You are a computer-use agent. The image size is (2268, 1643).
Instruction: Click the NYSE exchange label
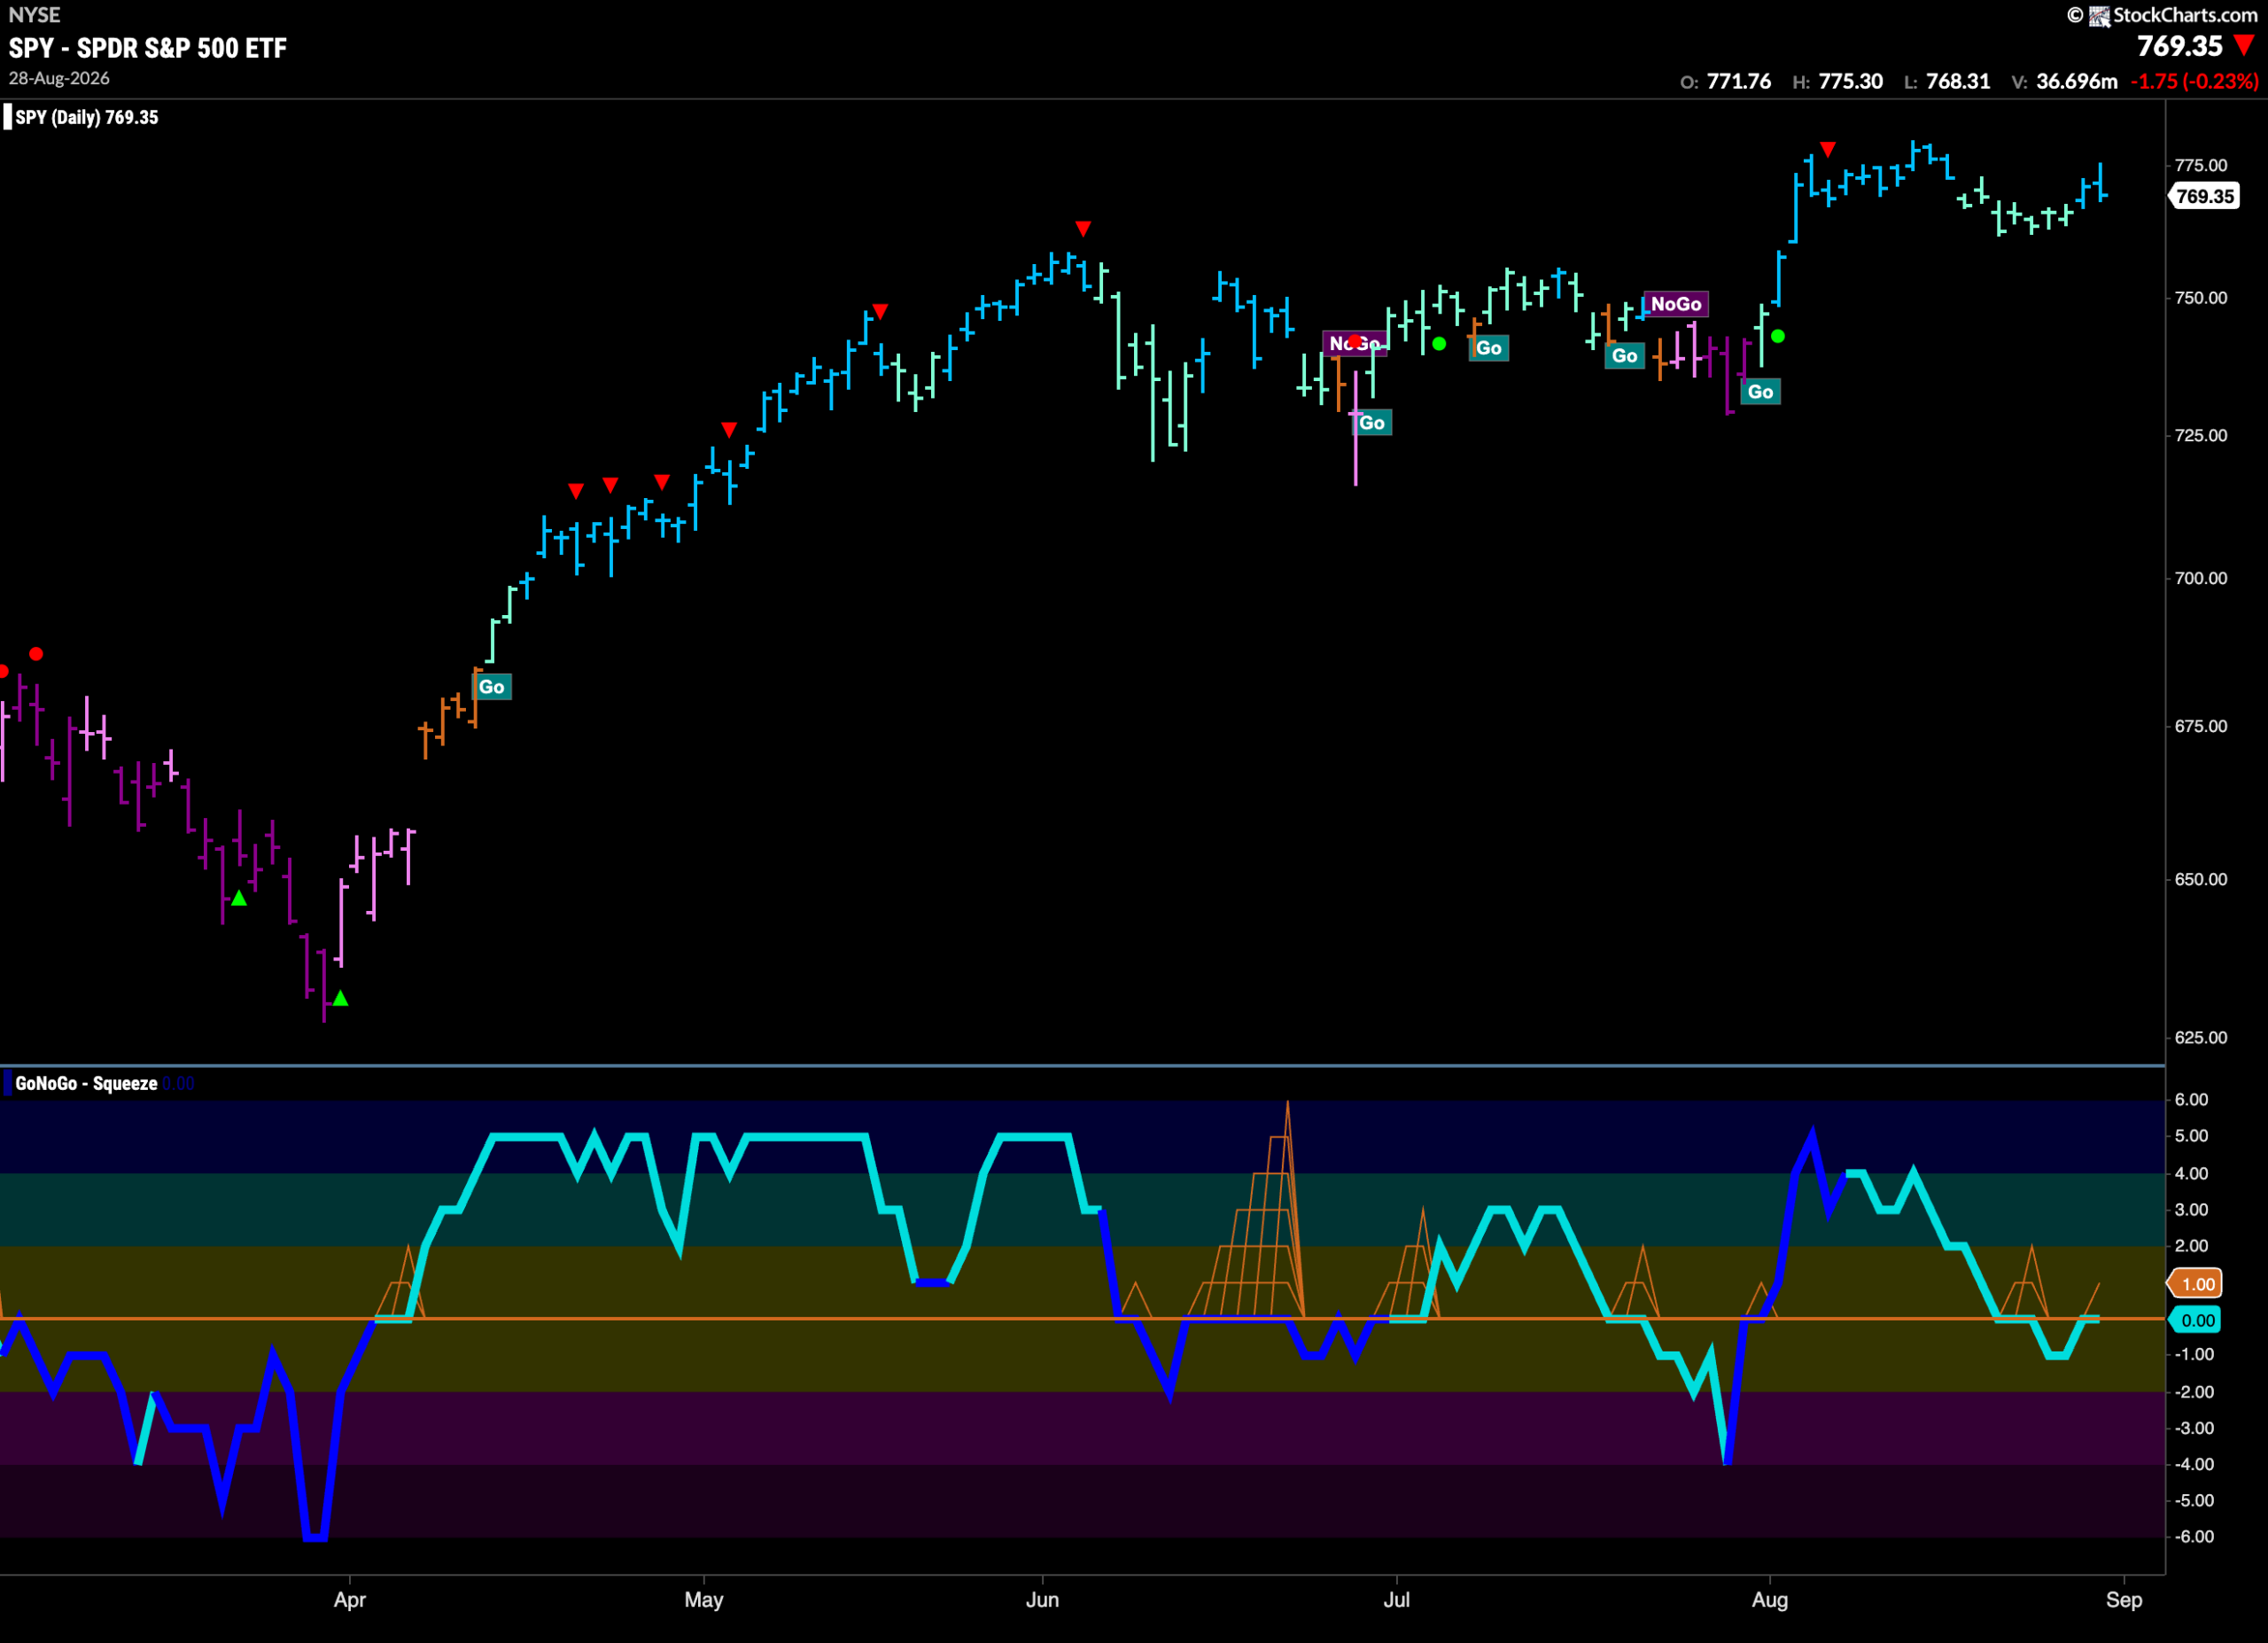[x=34, y=15]
